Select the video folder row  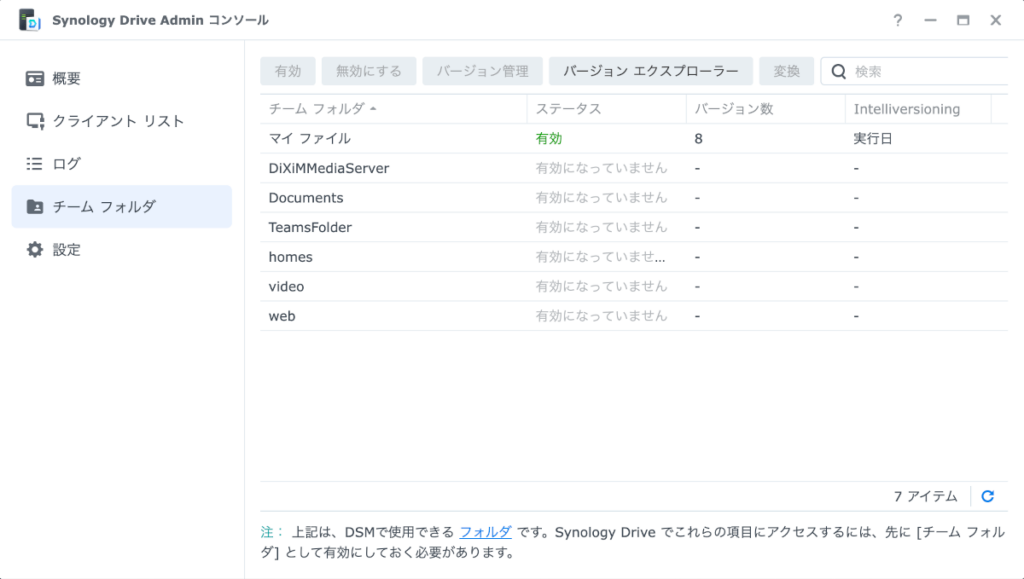click(x=634, y=287)
